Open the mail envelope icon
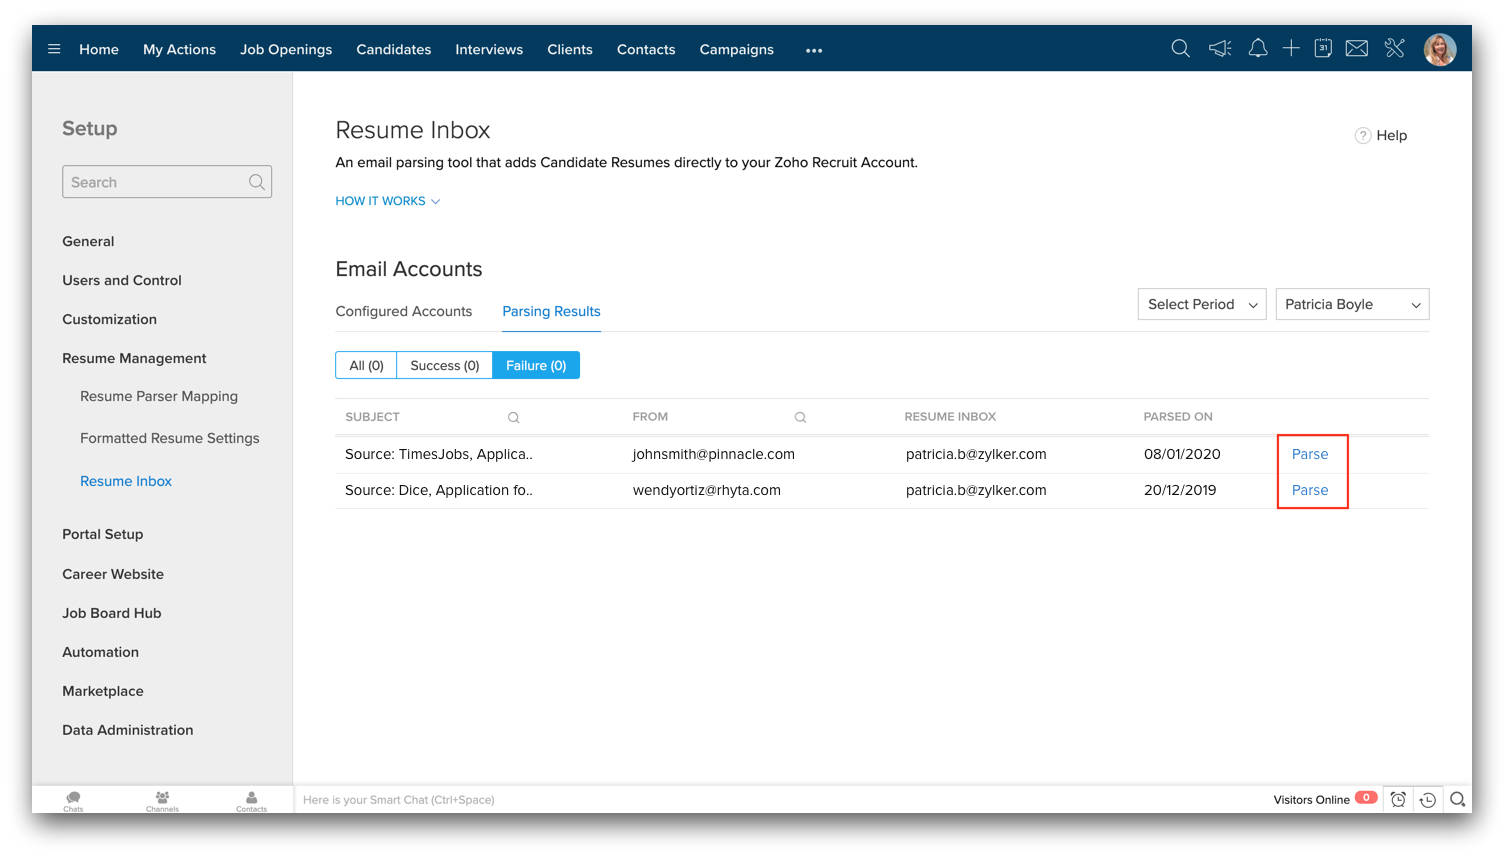1508x856 pixels. [1357, 48]
